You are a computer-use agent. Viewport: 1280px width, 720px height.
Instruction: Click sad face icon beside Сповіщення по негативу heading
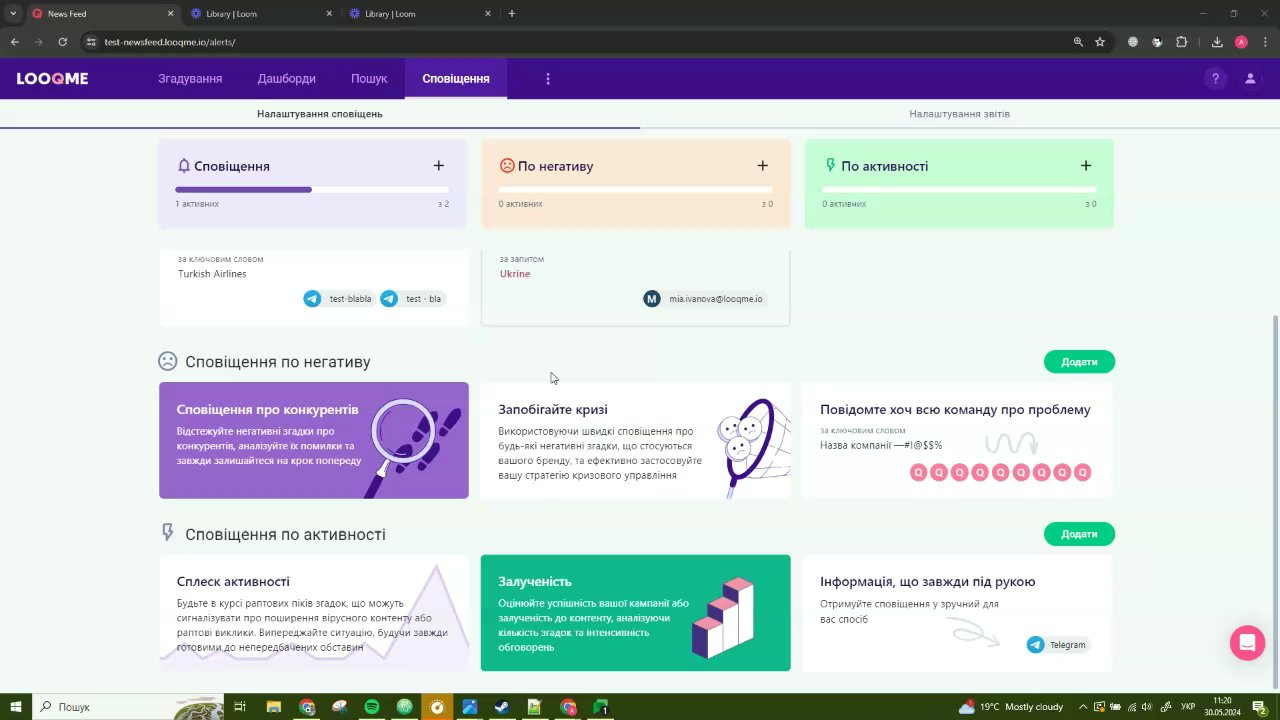[168, 361]
